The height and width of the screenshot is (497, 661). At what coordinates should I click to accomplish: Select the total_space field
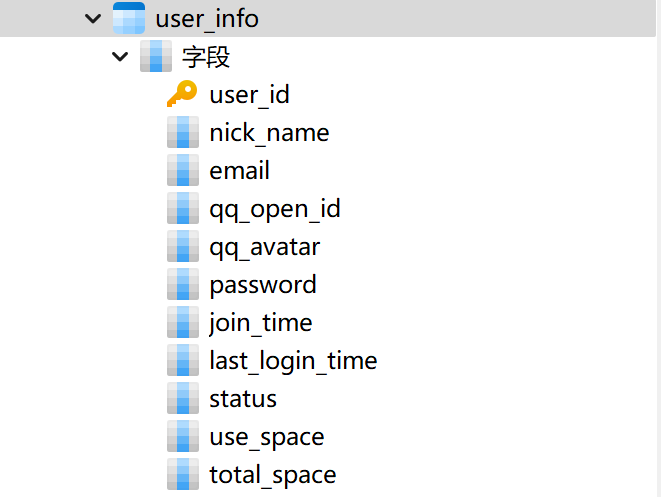(273, 476)
